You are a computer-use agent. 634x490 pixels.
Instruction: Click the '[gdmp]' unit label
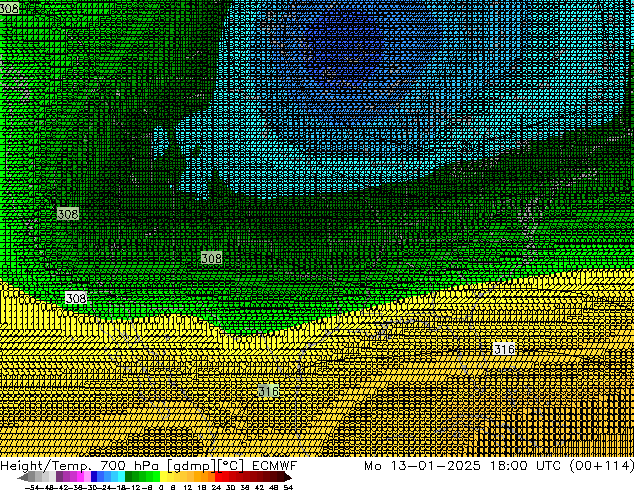[x=192, y=466]
